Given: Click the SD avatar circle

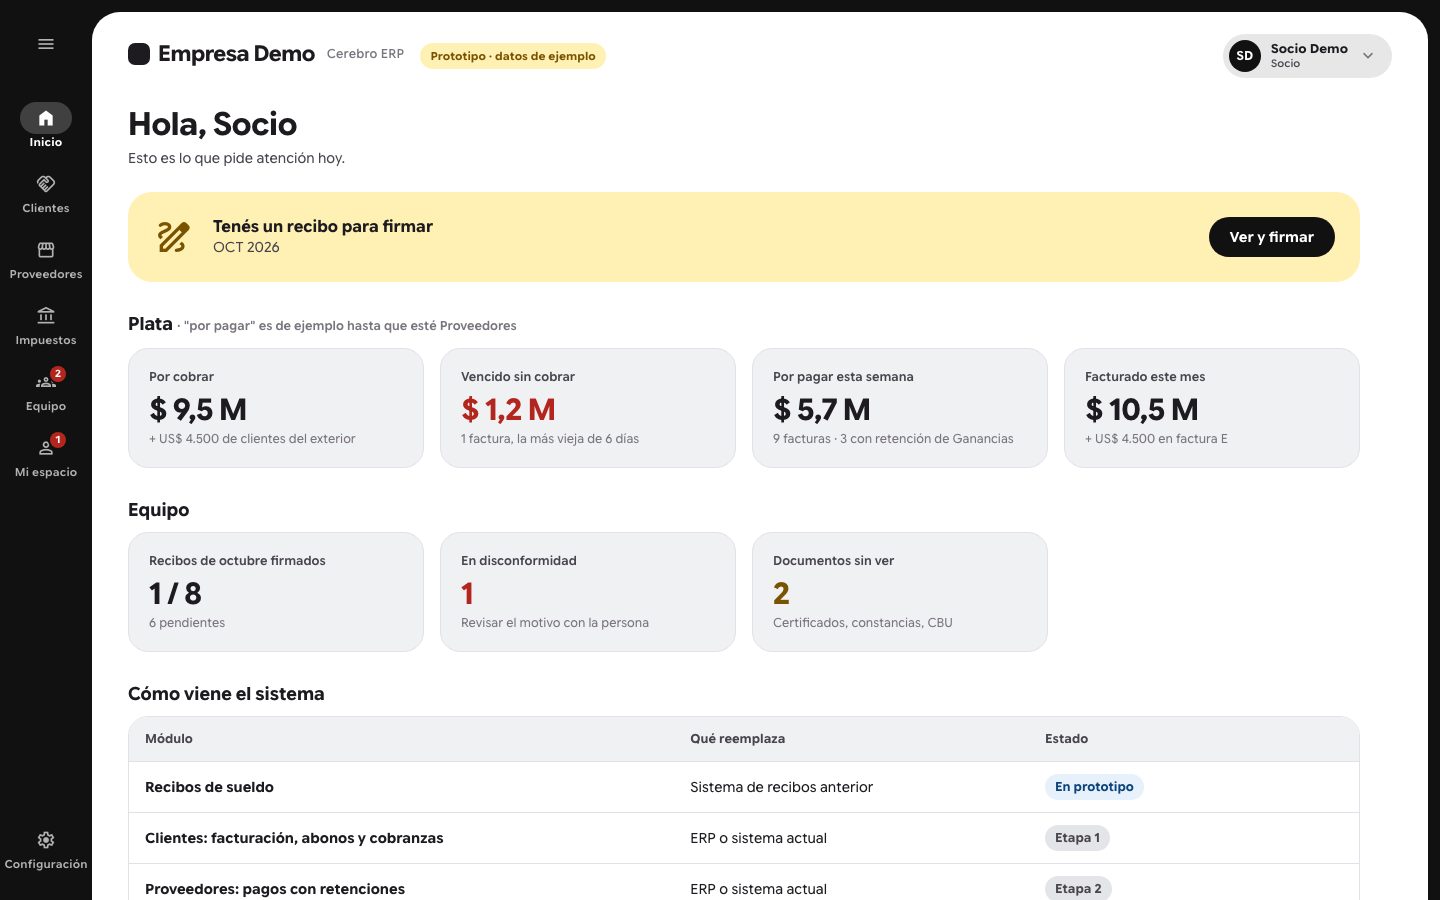Looking at the screenshot, I should (x=1245, y=56).
